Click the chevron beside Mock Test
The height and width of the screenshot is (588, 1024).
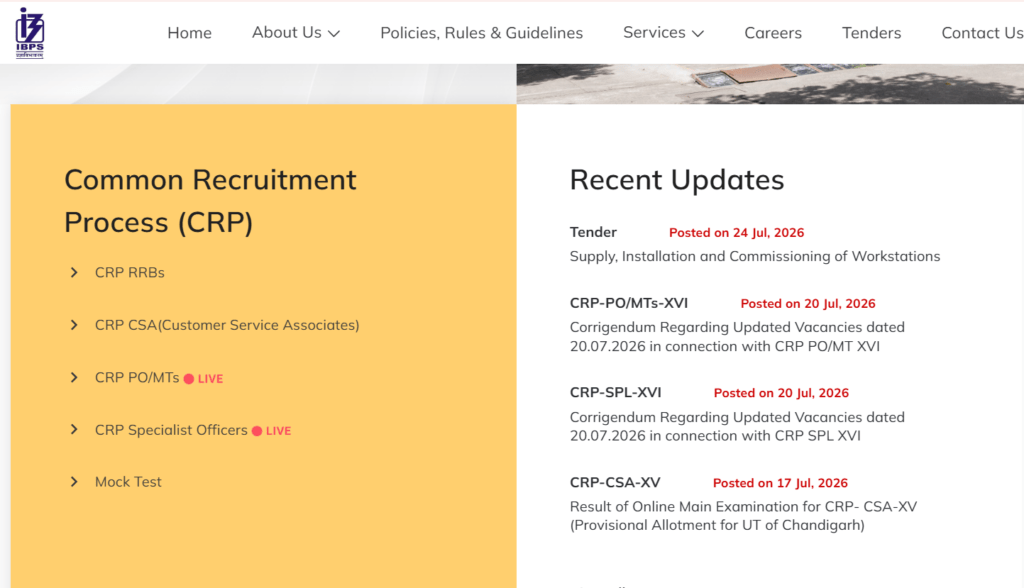[74, 482]
